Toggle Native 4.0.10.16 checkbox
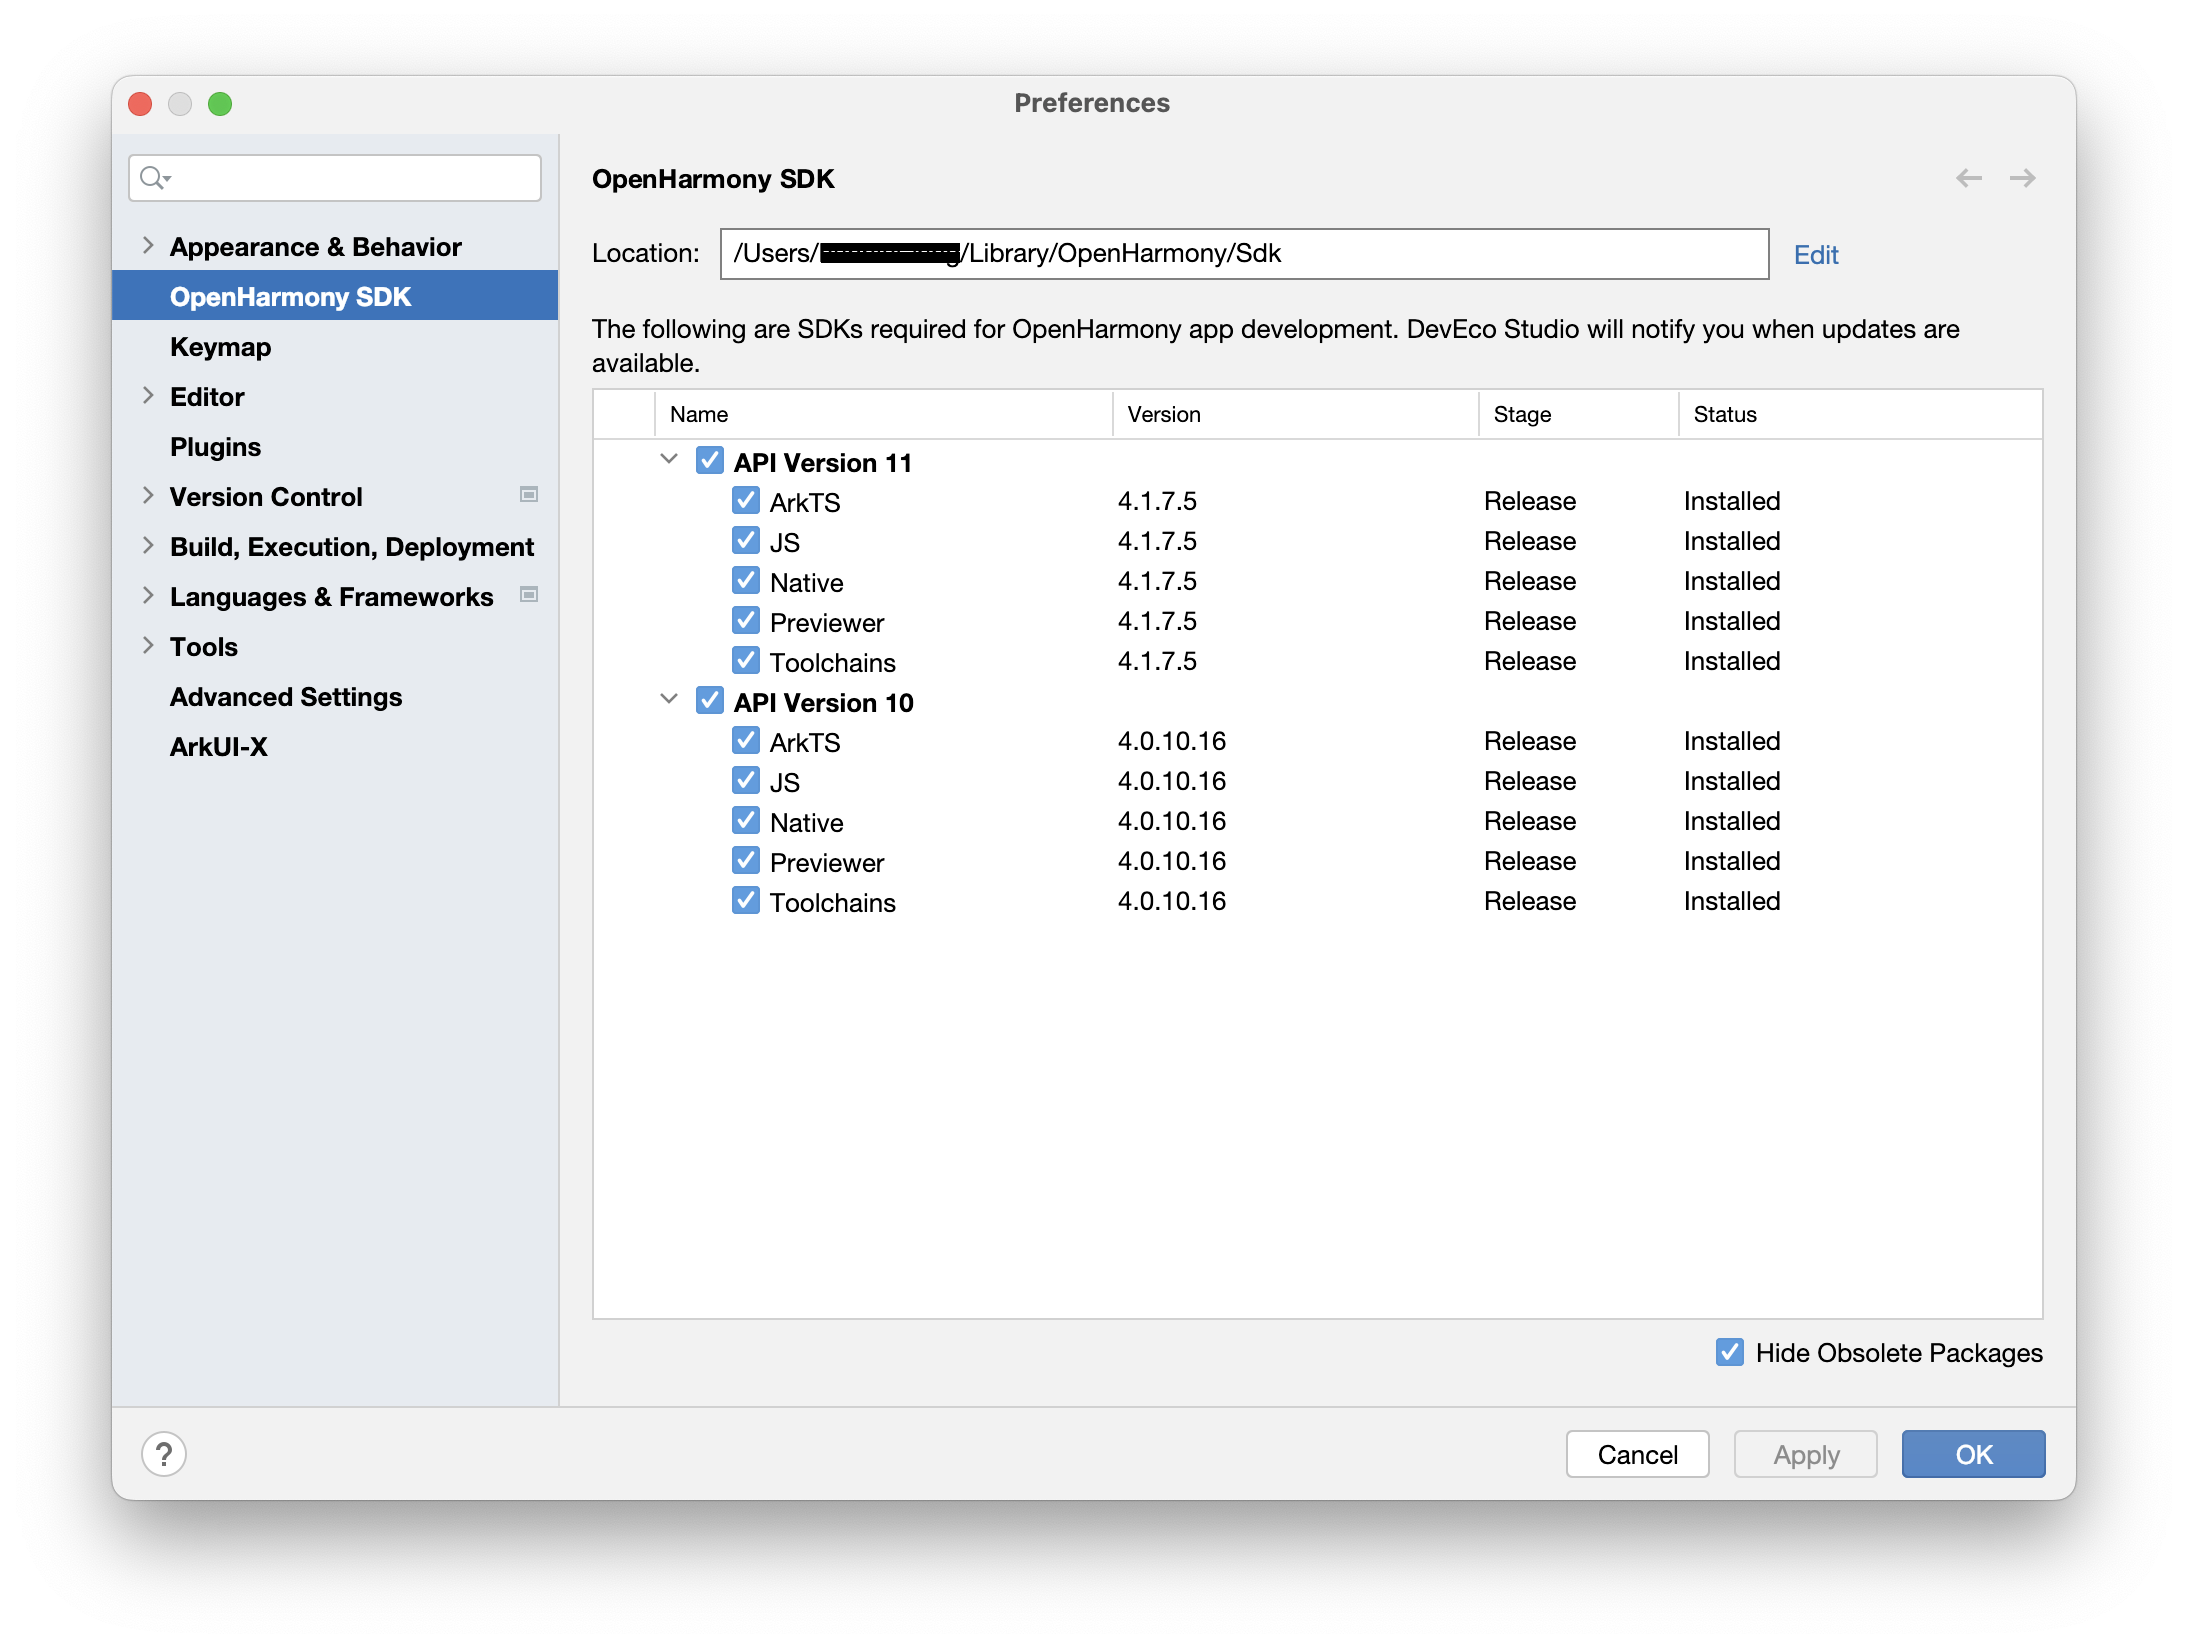 point(745,820)
